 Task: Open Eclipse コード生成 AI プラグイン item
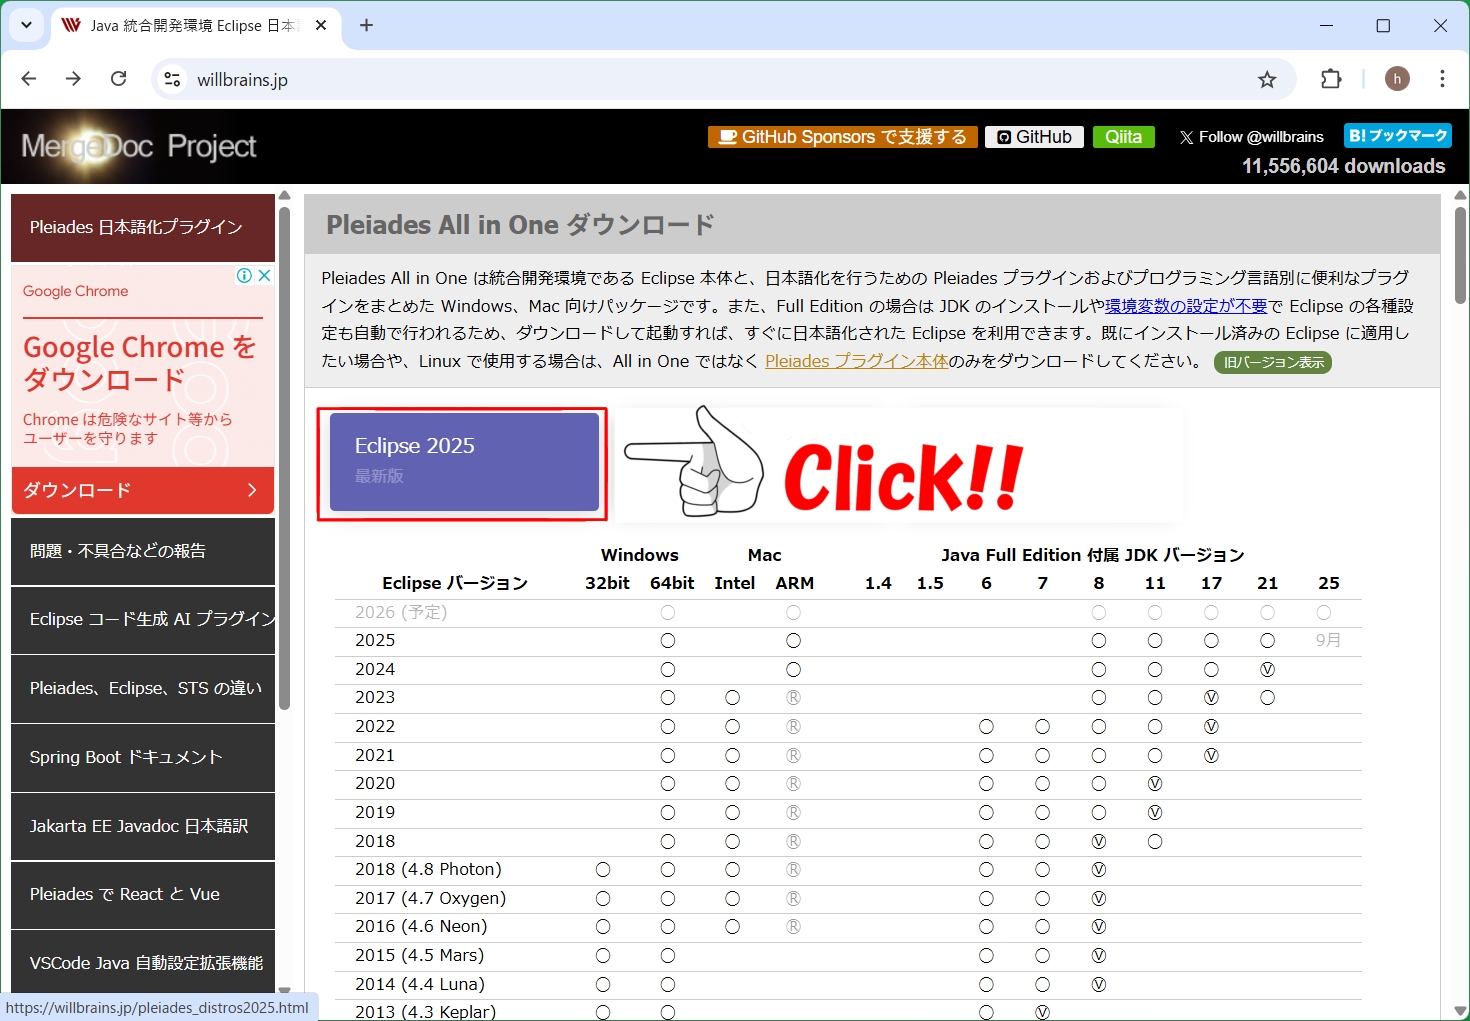[x=143, y=620]
